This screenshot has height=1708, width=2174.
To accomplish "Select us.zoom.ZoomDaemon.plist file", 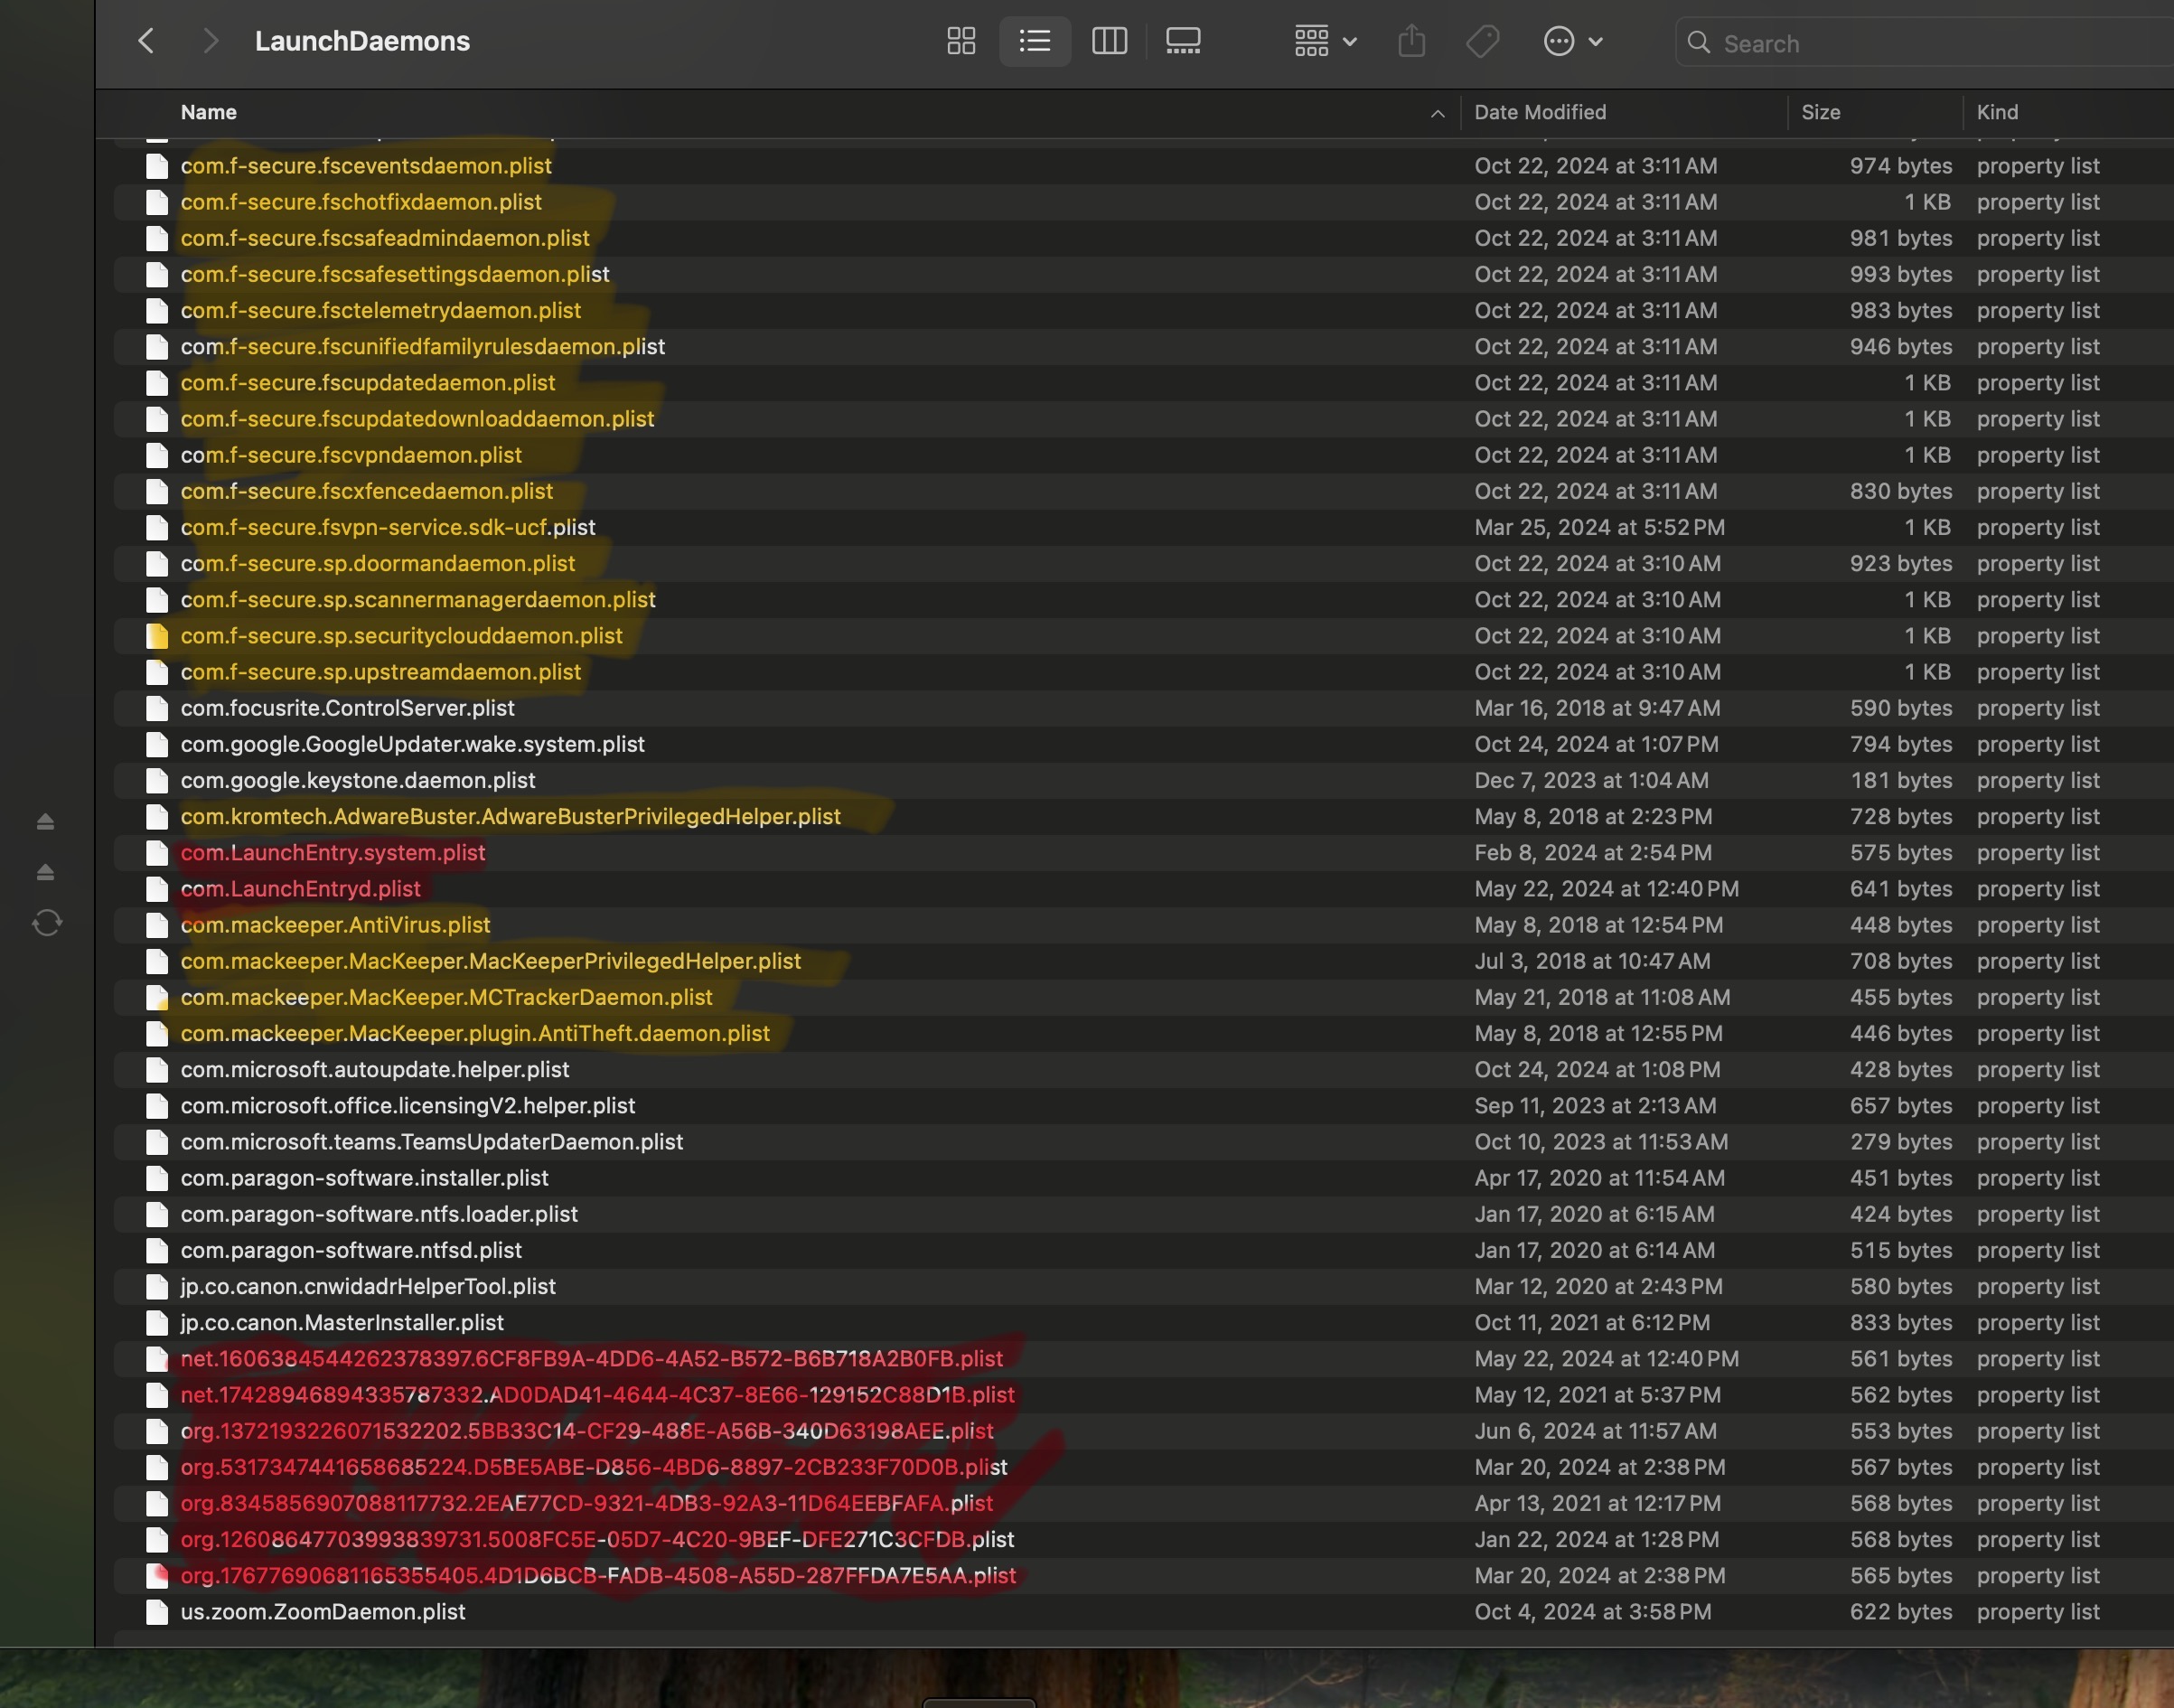I will pyautogui.click(x=323, y=1611).
